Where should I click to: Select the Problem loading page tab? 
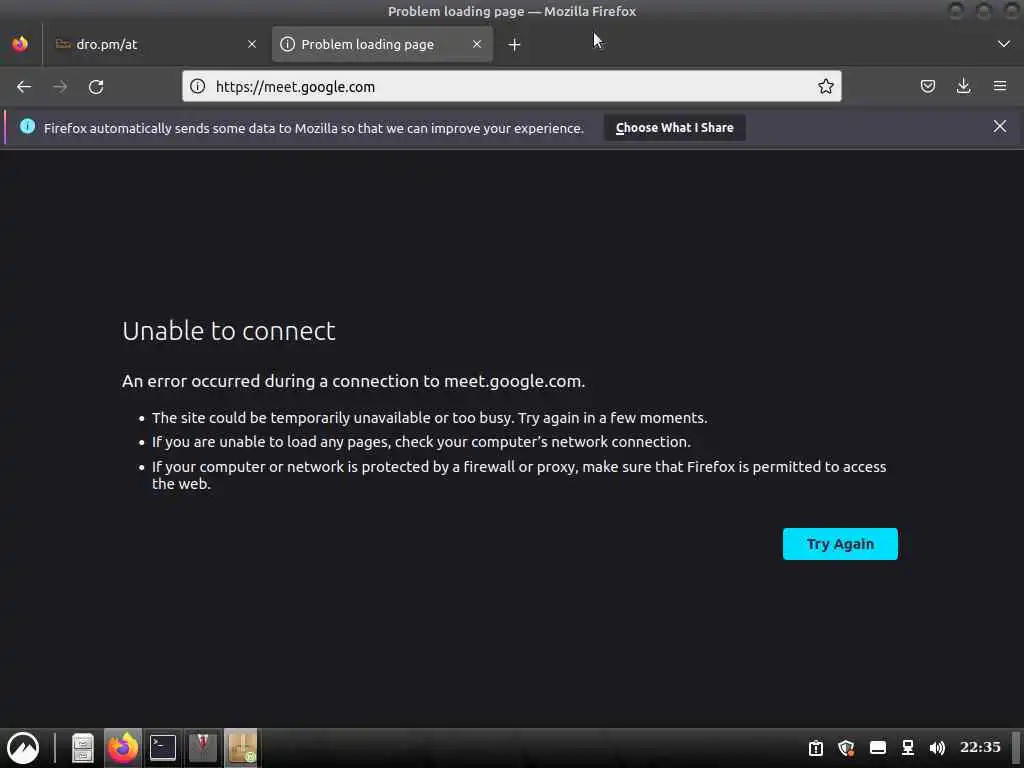click(382, 44)
